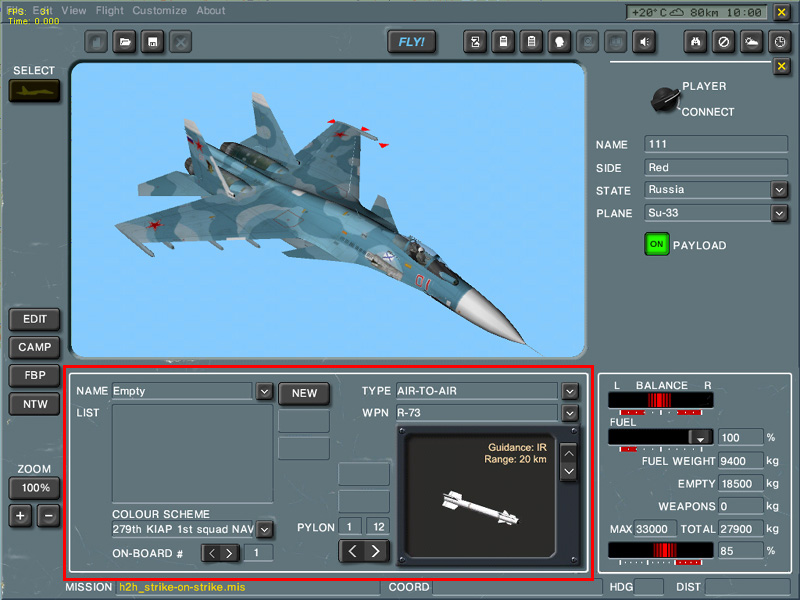The image size is (800, 600).
Task: Click the MAX weight field 33000
Action: 655,529
